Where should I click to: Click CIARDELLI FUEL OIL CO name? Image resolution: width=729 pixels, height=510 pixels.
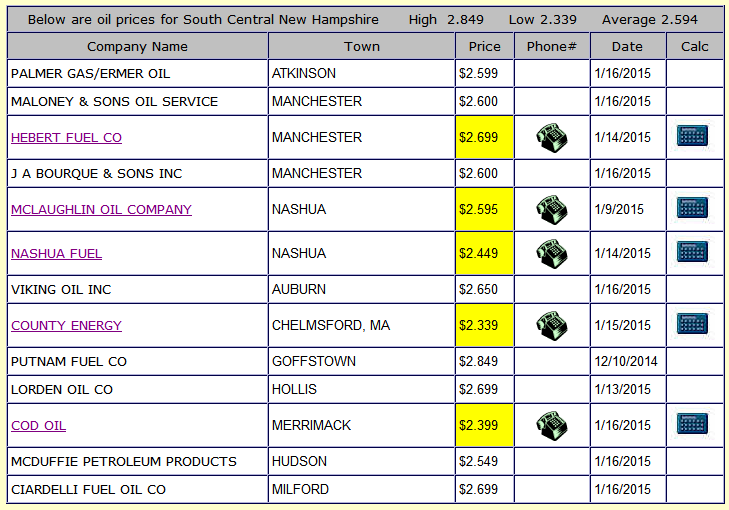(x=88, y=490)
